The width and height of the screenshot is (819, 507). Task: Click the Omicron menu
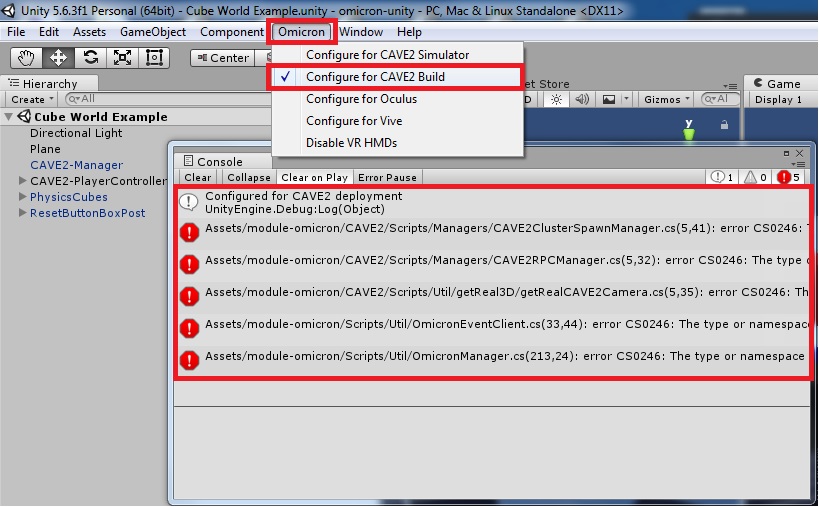[x=301, y=32]
